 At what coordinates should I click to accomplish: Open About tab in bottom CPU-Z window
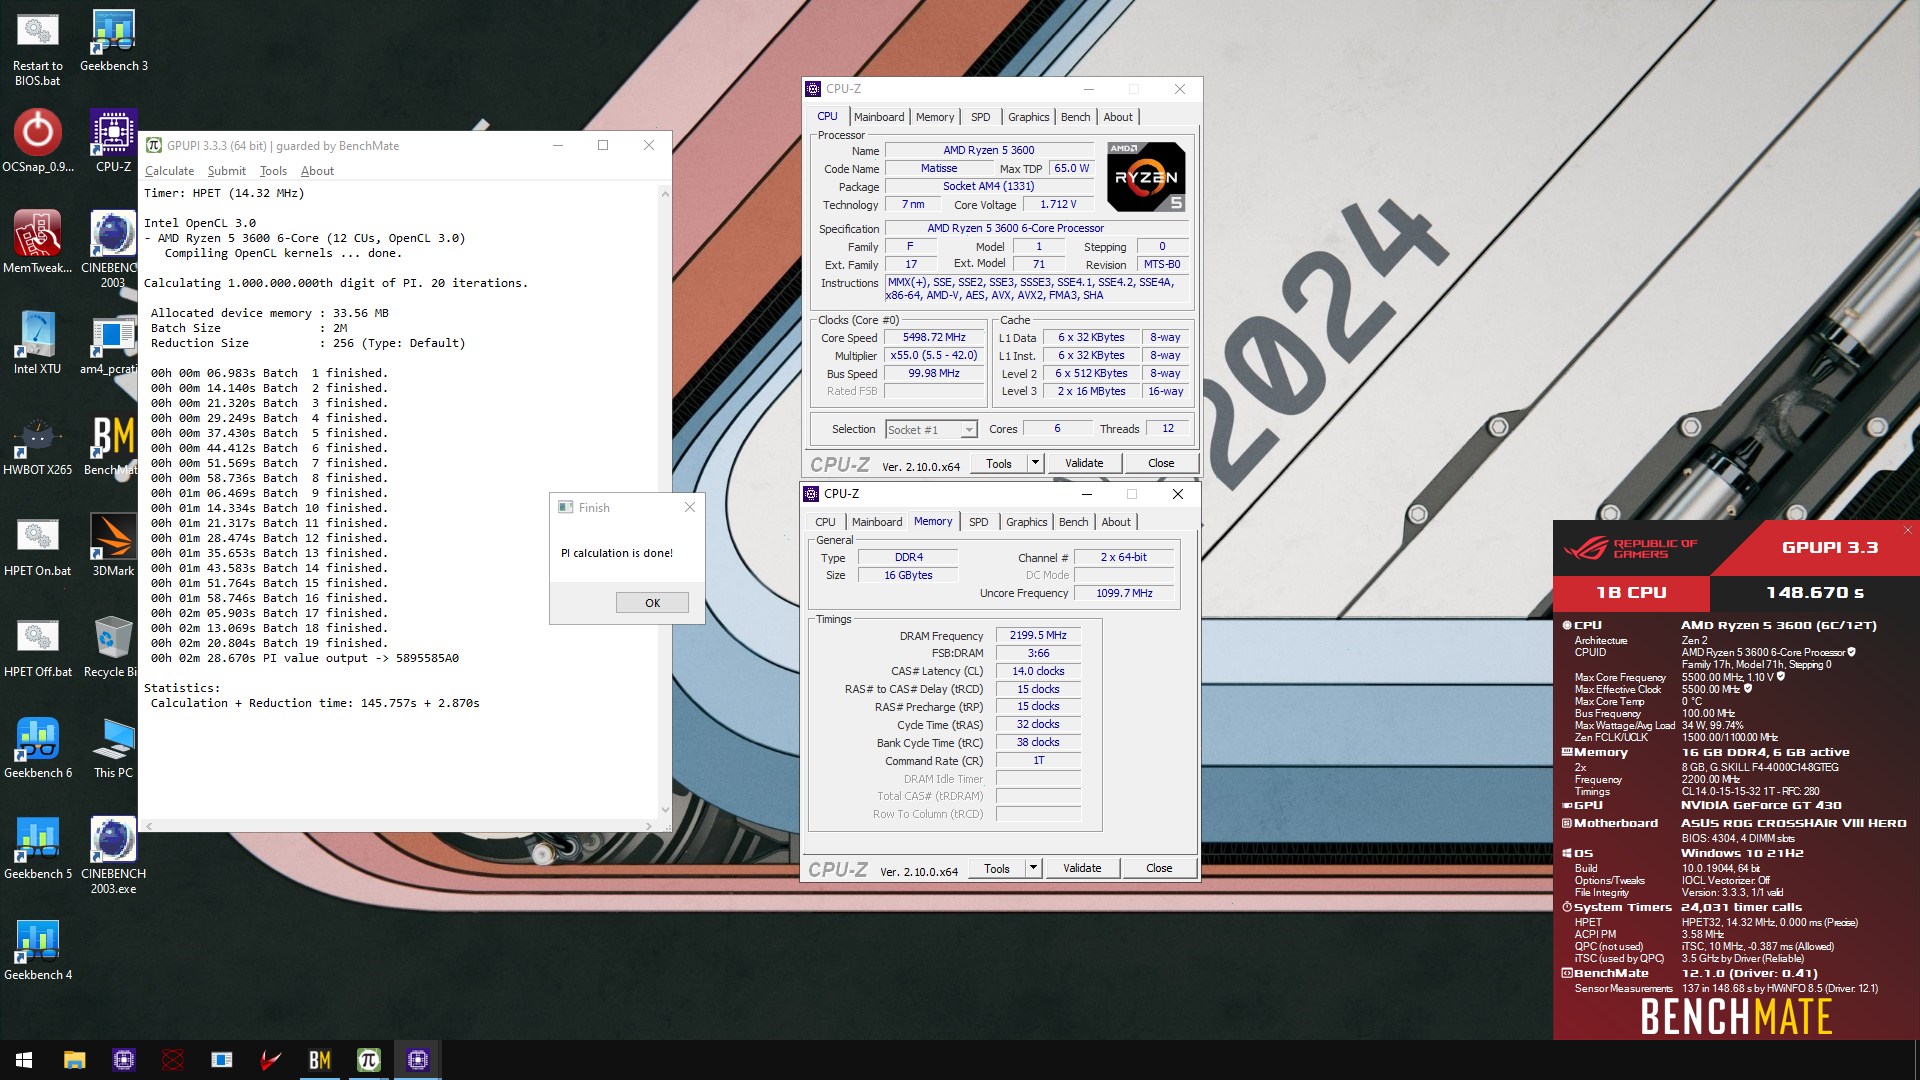point(1116,522)
